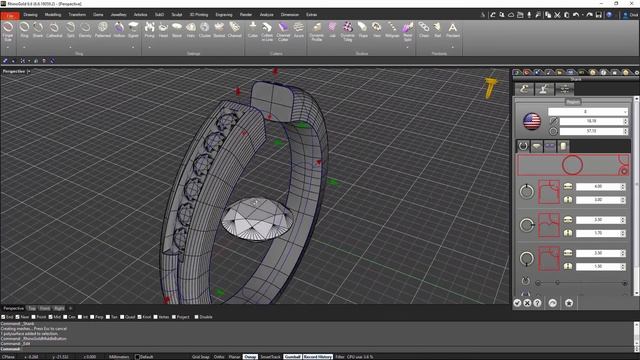The image size is (640, 360).
Task: Select the Cutters in Line tool
Action: (x=267, y=31)
